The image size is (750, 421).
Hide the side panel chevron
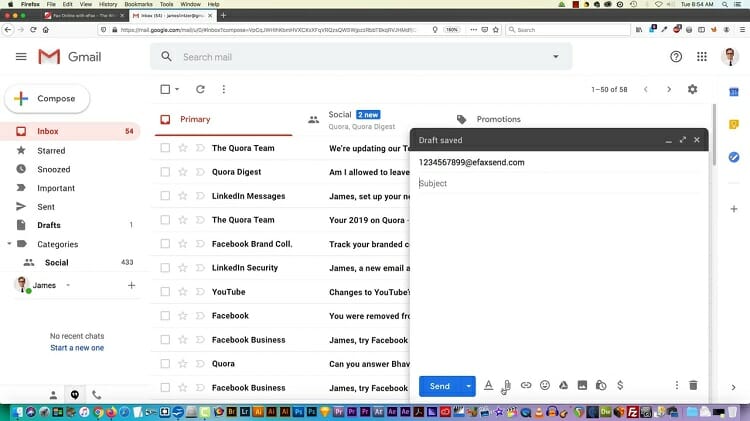pyautogui.click(x=733, y=388)
